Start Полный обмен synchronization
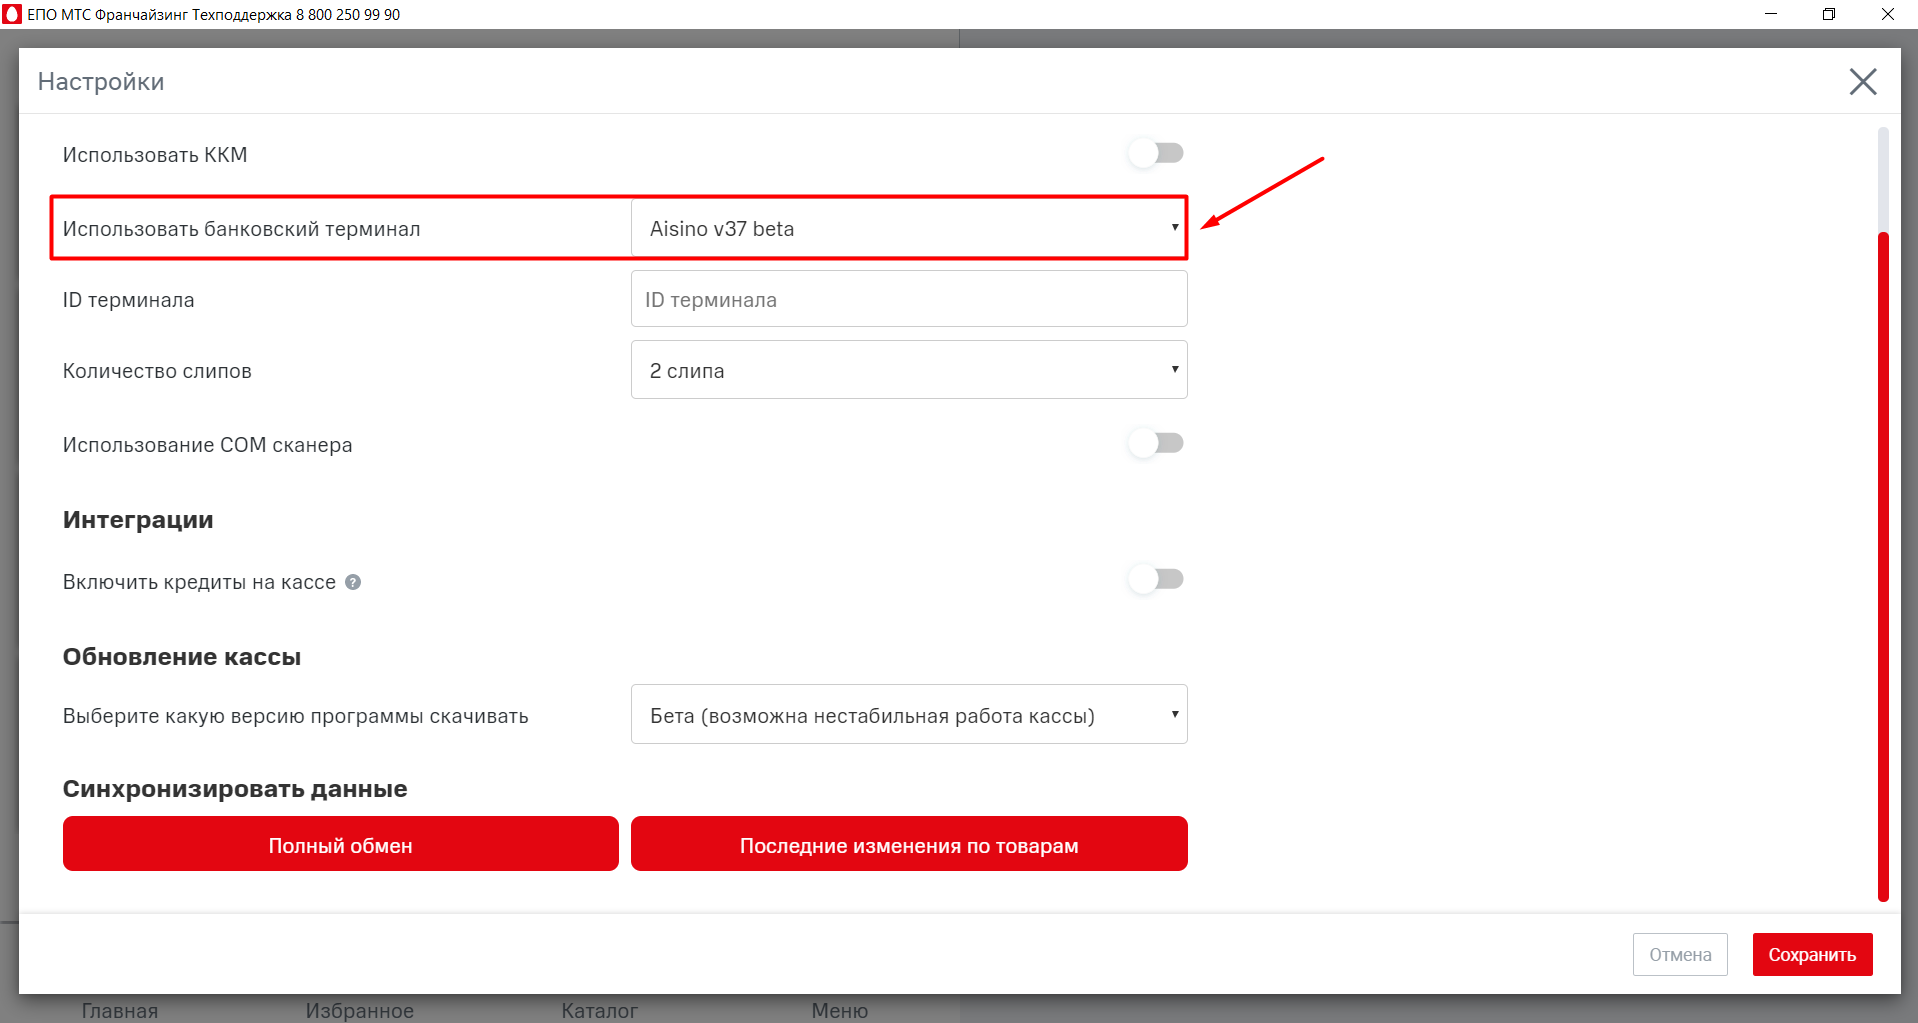The height and width of the screenshot is (1023, 1918). click(341, 844)
